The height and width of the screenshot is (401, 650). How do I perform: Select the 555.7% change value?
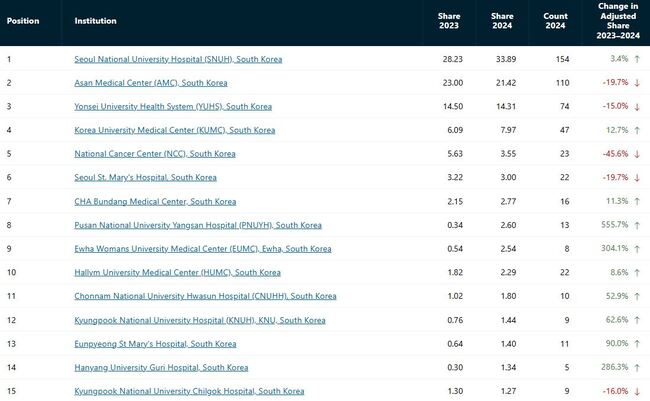coord(615,225)
